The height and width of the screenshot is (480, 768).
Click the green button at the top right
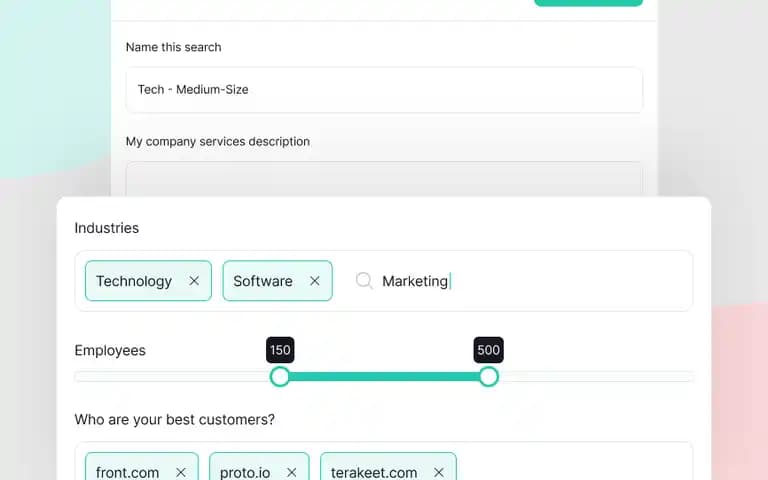(x=588, y=2)
